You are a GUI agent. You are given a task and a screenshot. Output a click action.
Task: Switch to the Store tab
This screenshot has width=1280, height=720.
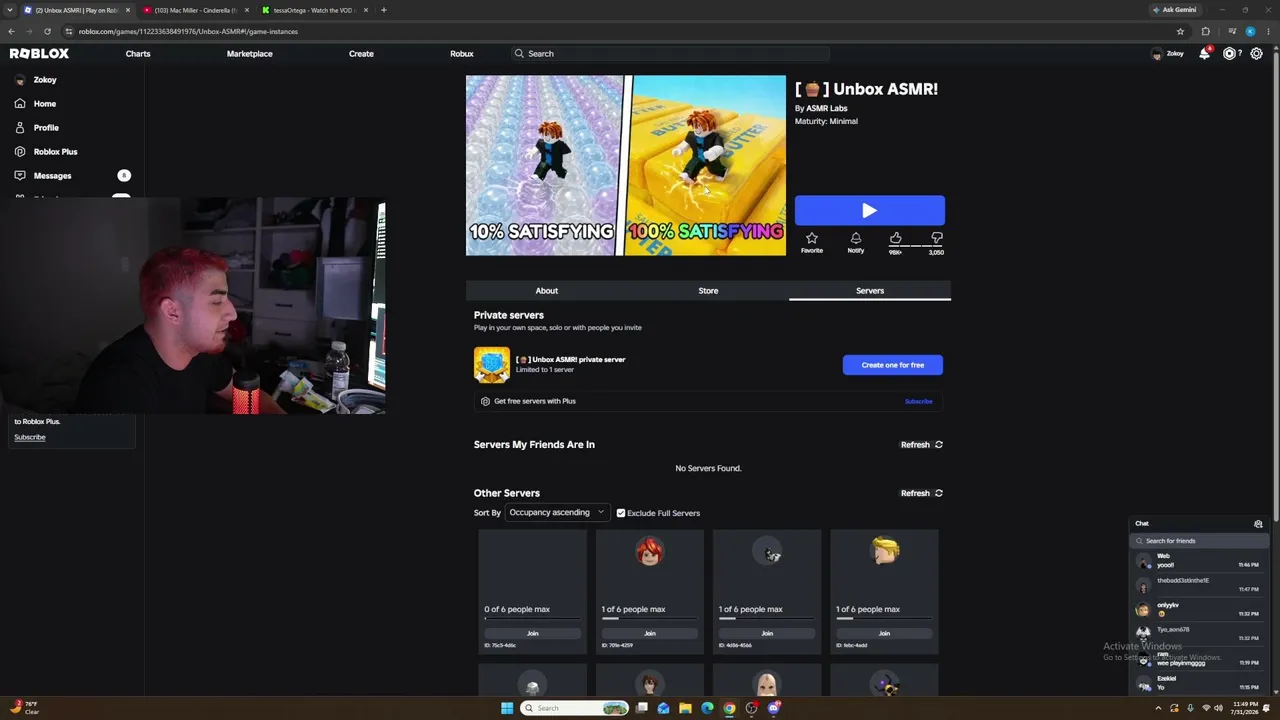[x=708, y=291]
